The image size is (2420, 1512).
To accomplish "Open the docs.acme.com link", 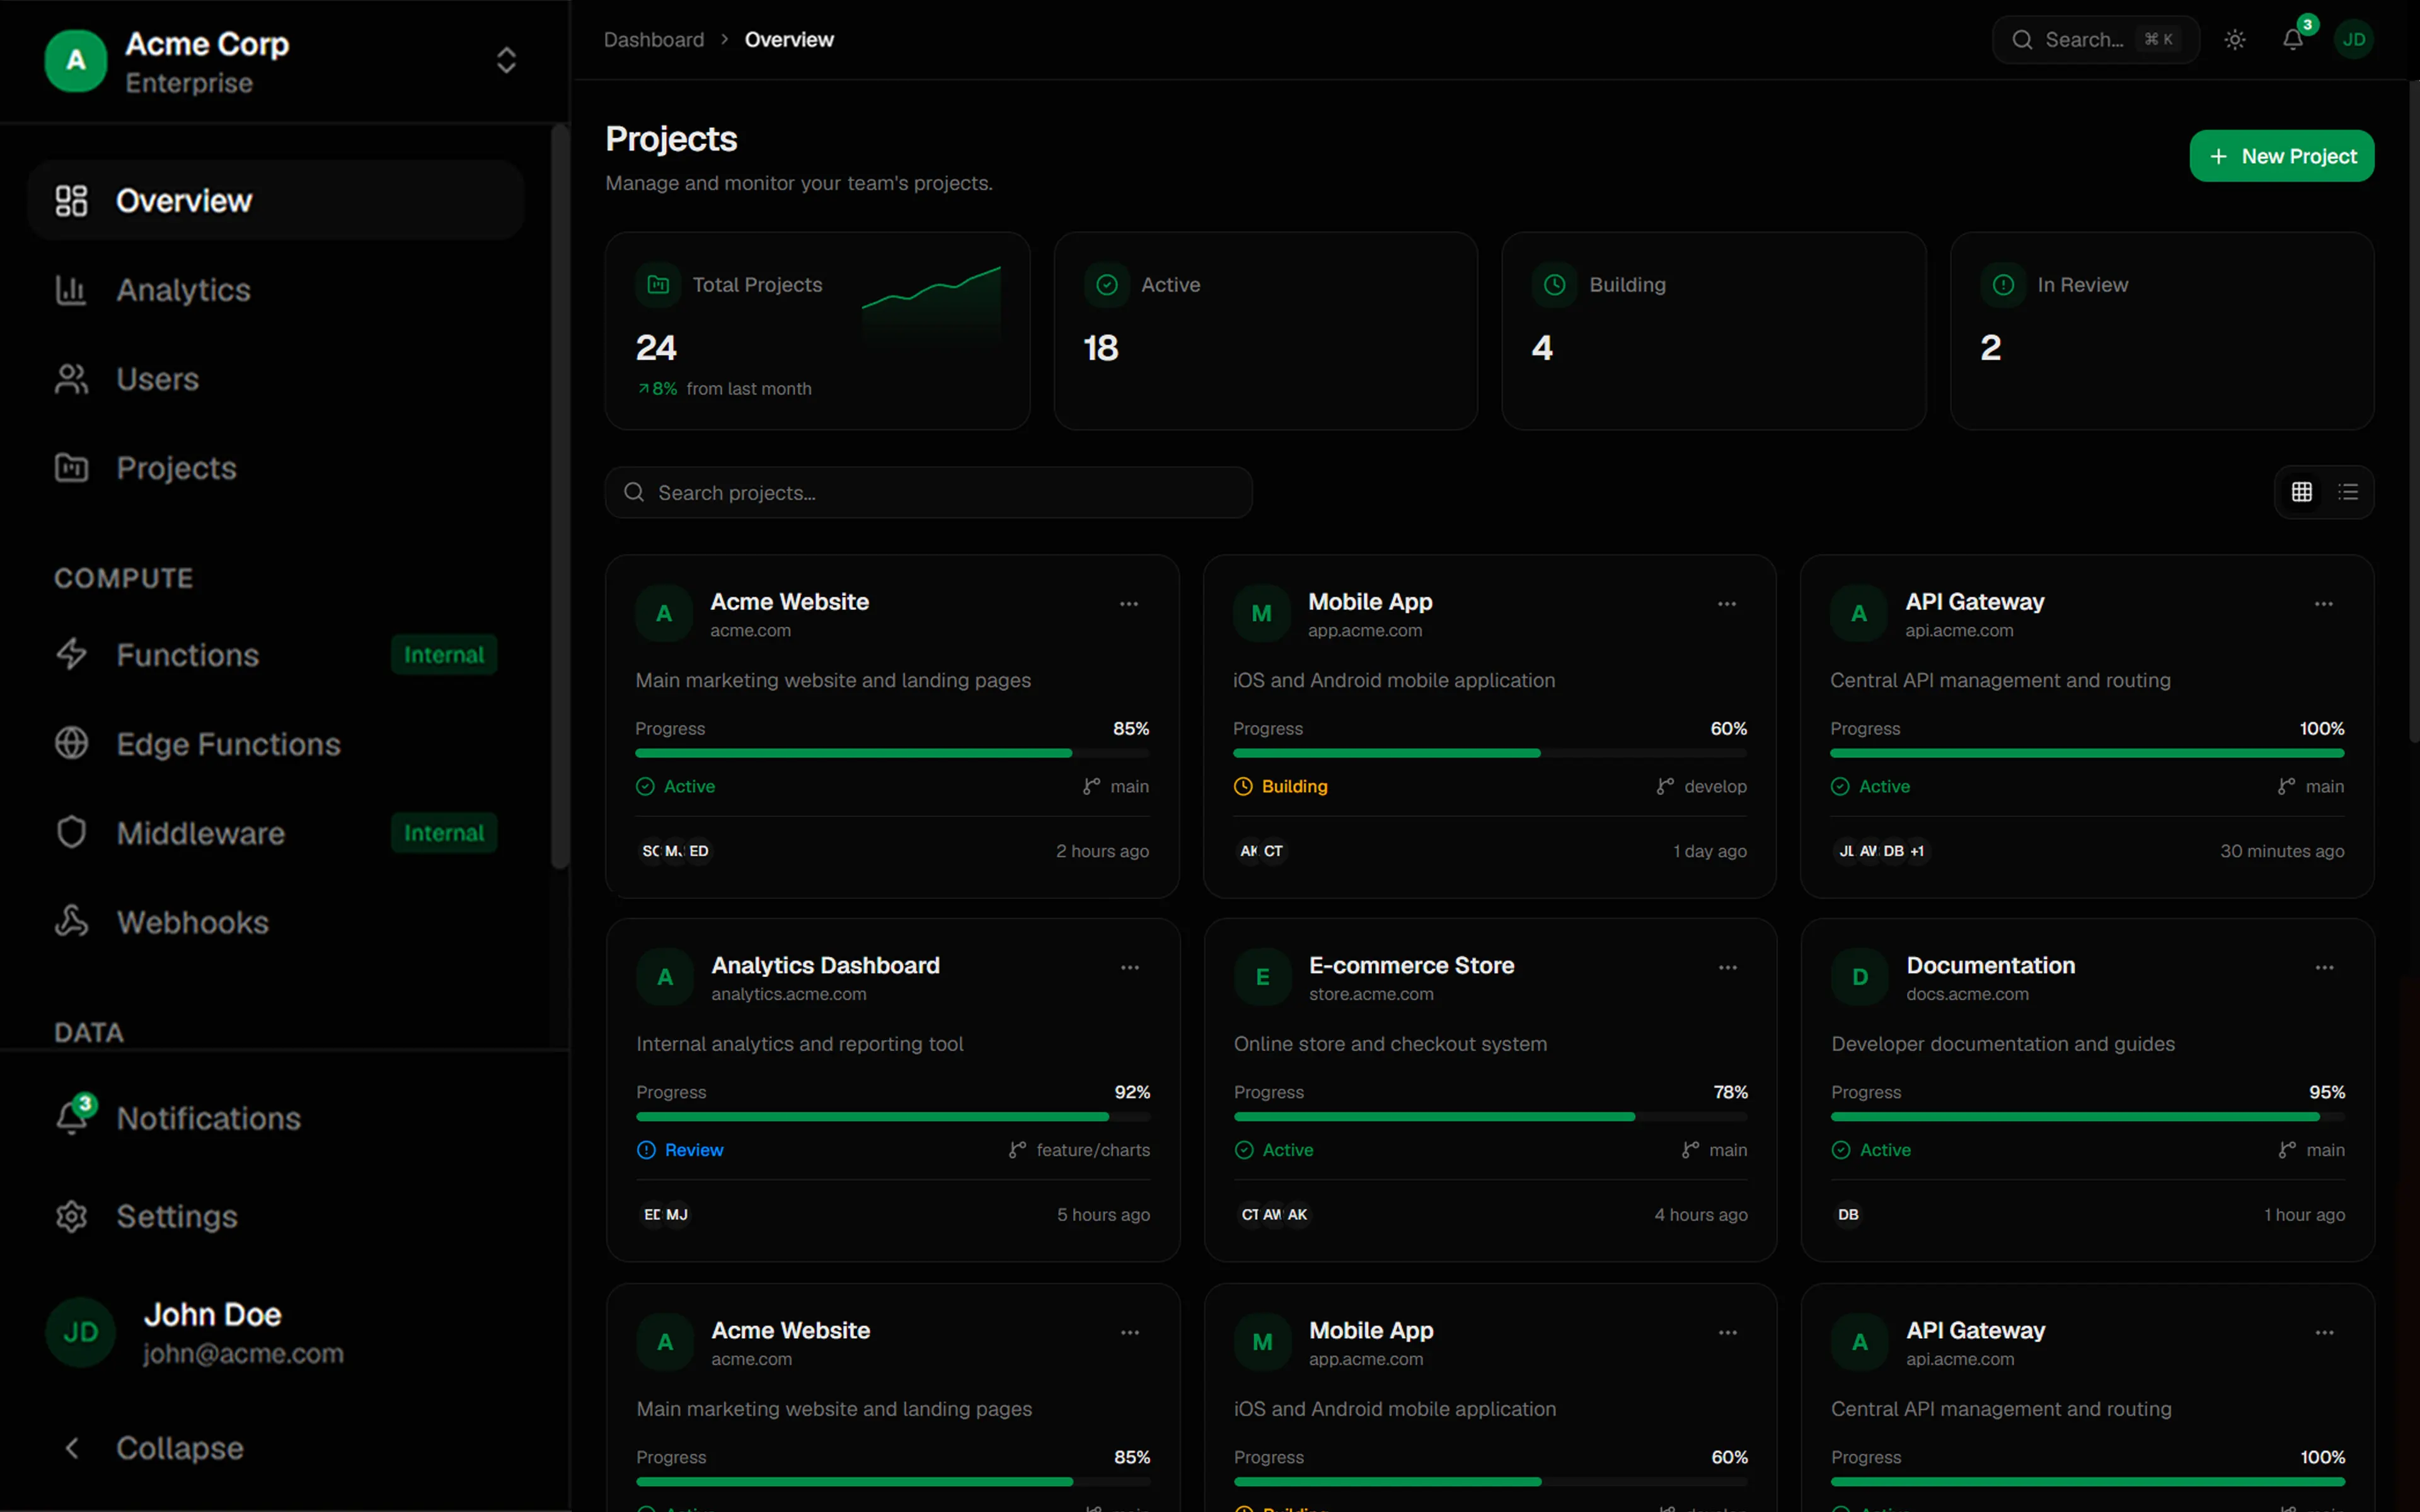I will coord(1967,994).
